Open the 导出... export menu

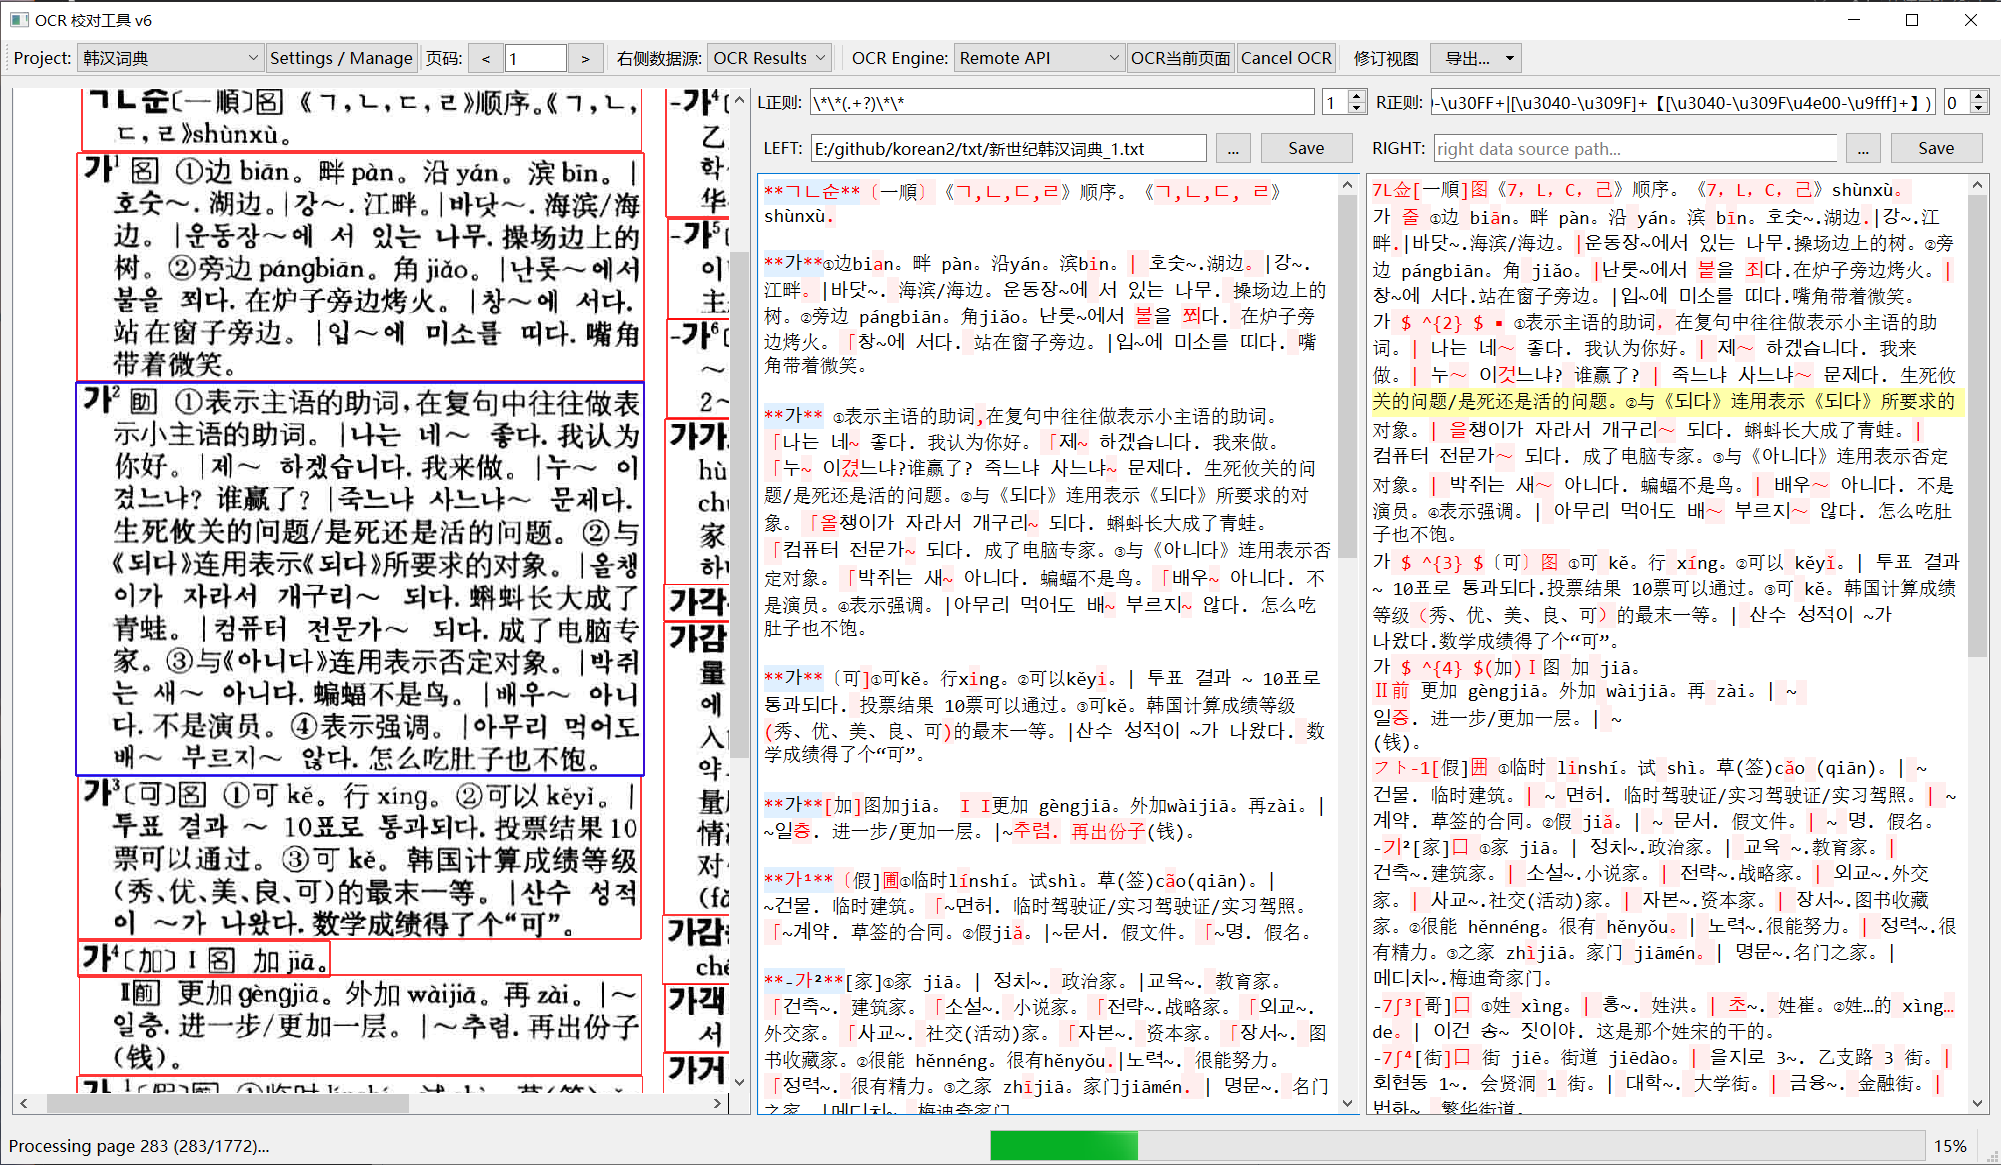[1476, 58]
